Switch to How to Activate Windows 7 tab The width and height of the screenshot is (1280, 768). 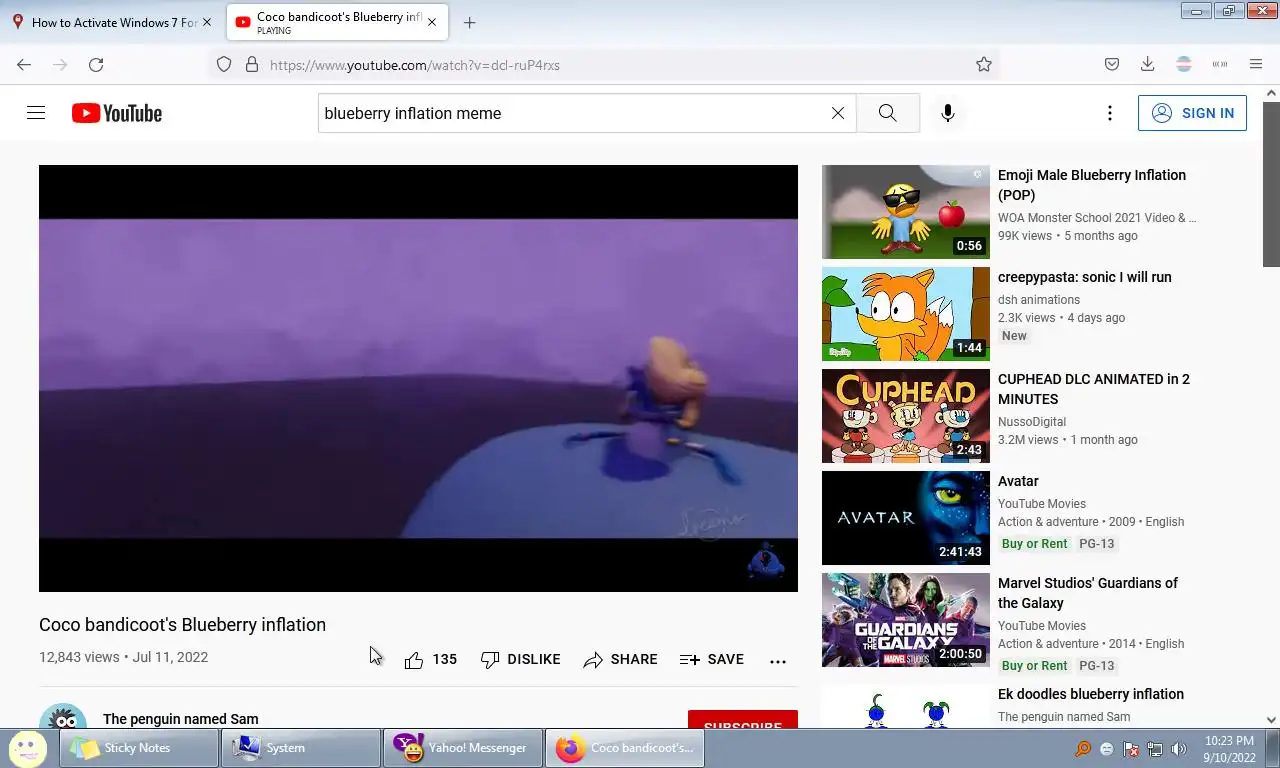point(112,22)
